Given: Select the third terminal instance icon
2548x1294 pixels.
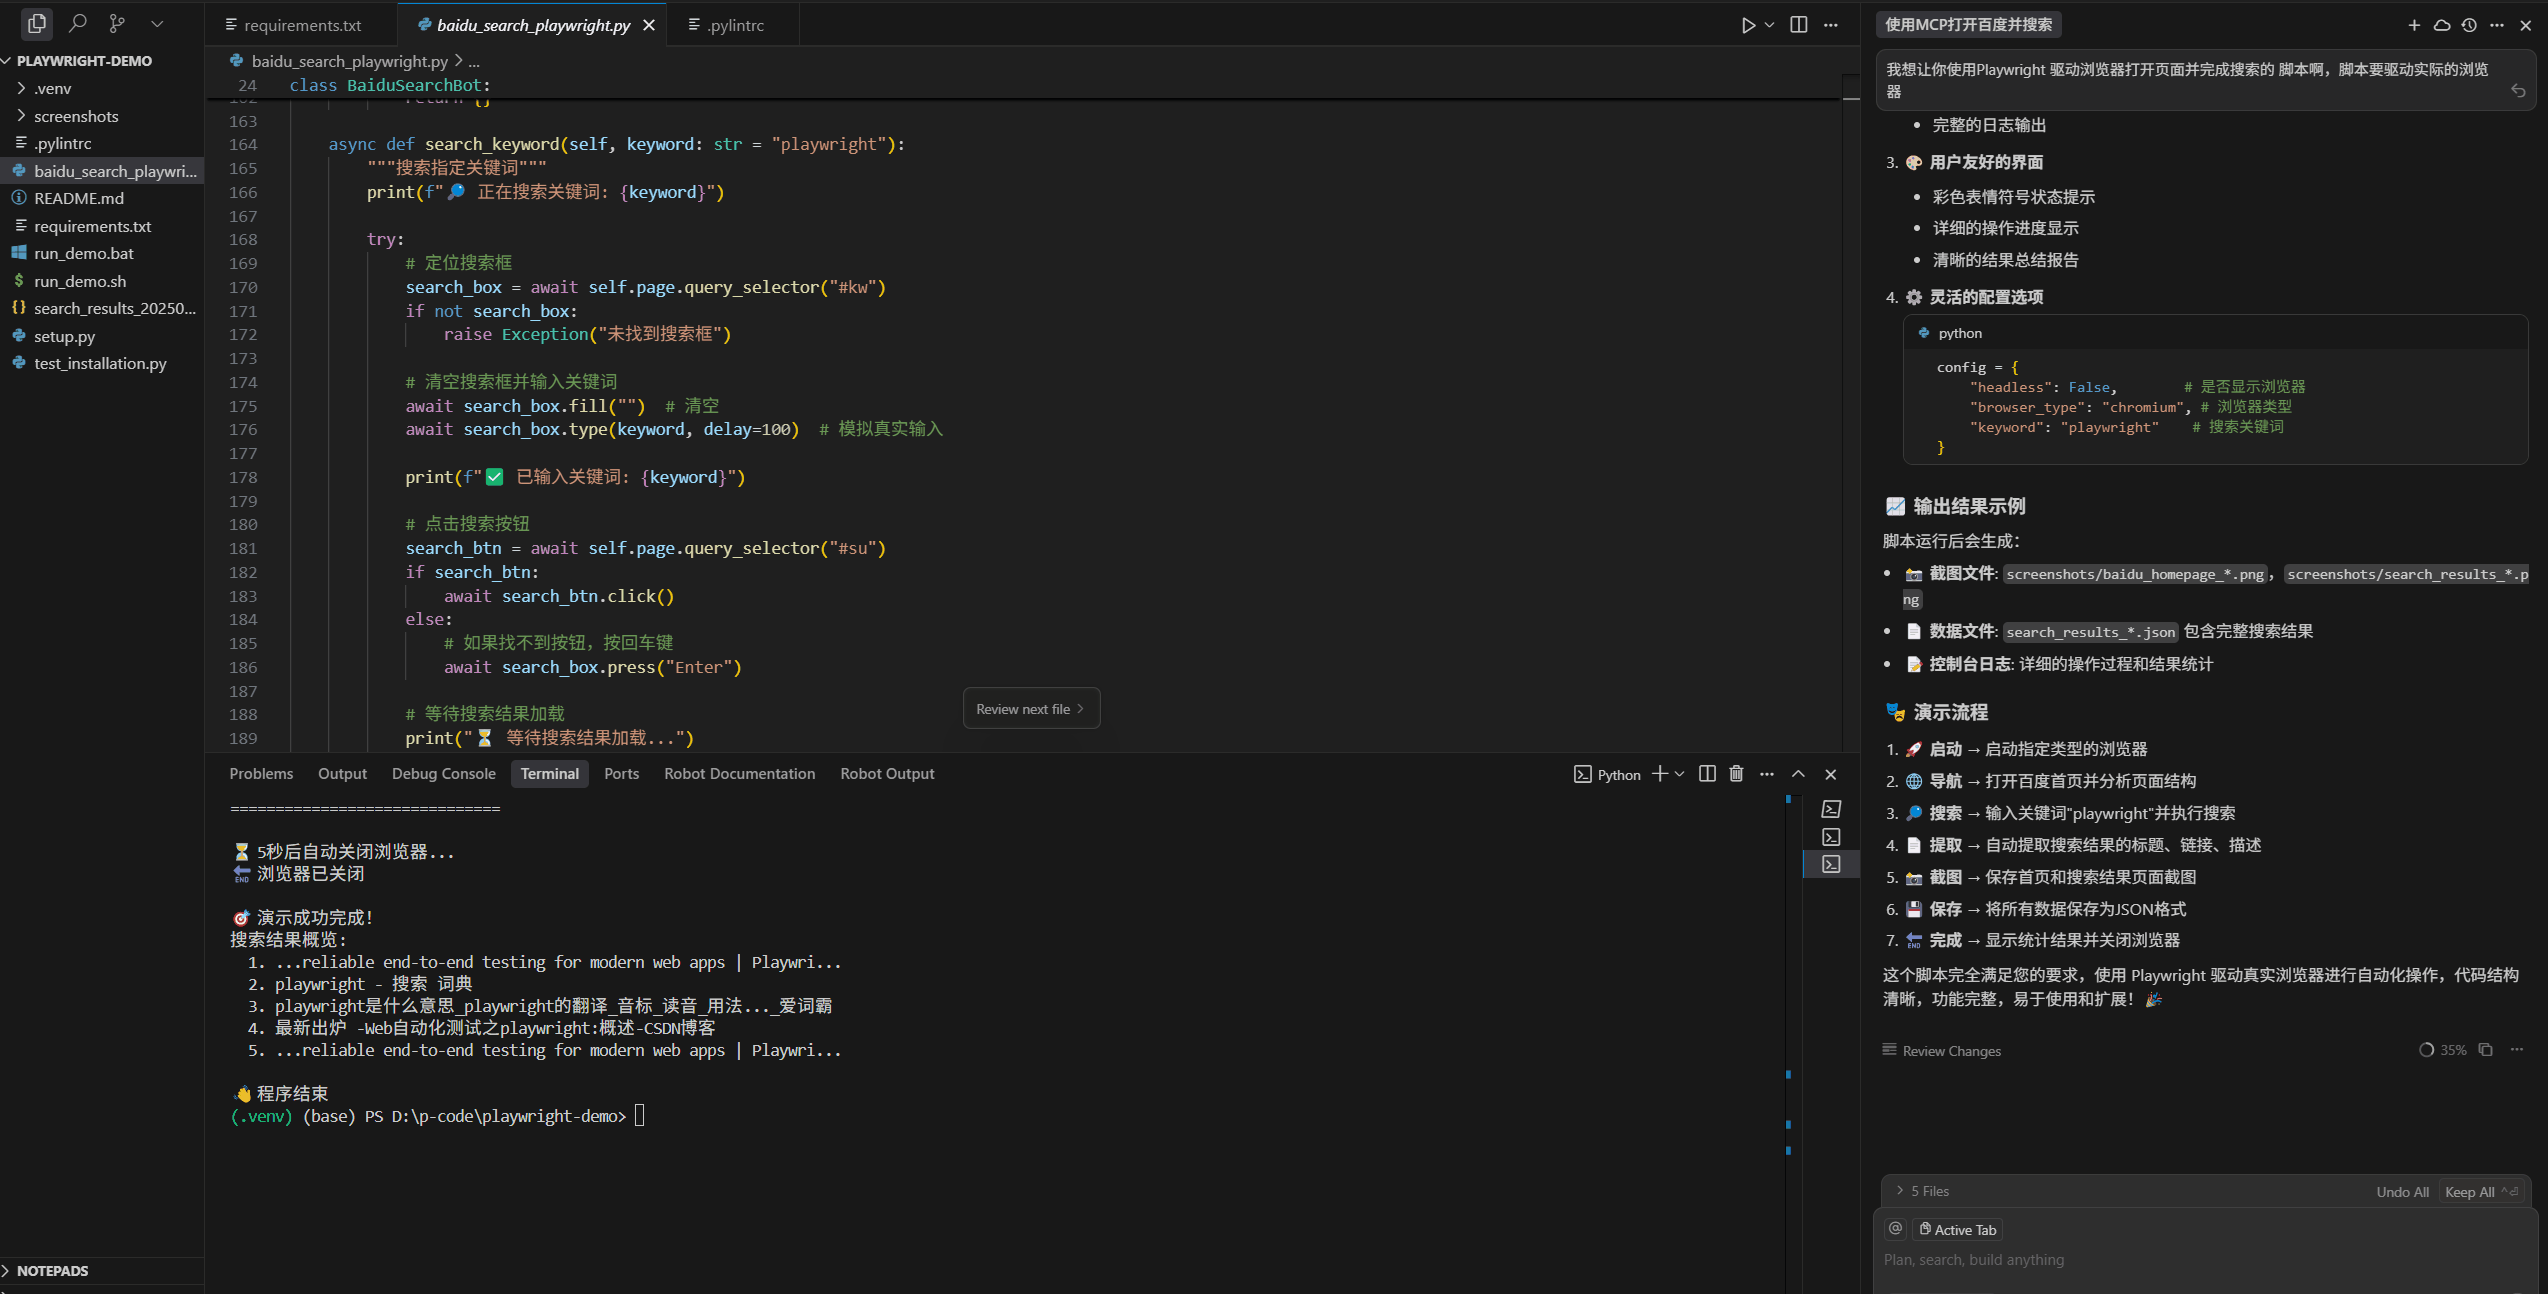Looking at the screenshot, I should (1831, 864).
